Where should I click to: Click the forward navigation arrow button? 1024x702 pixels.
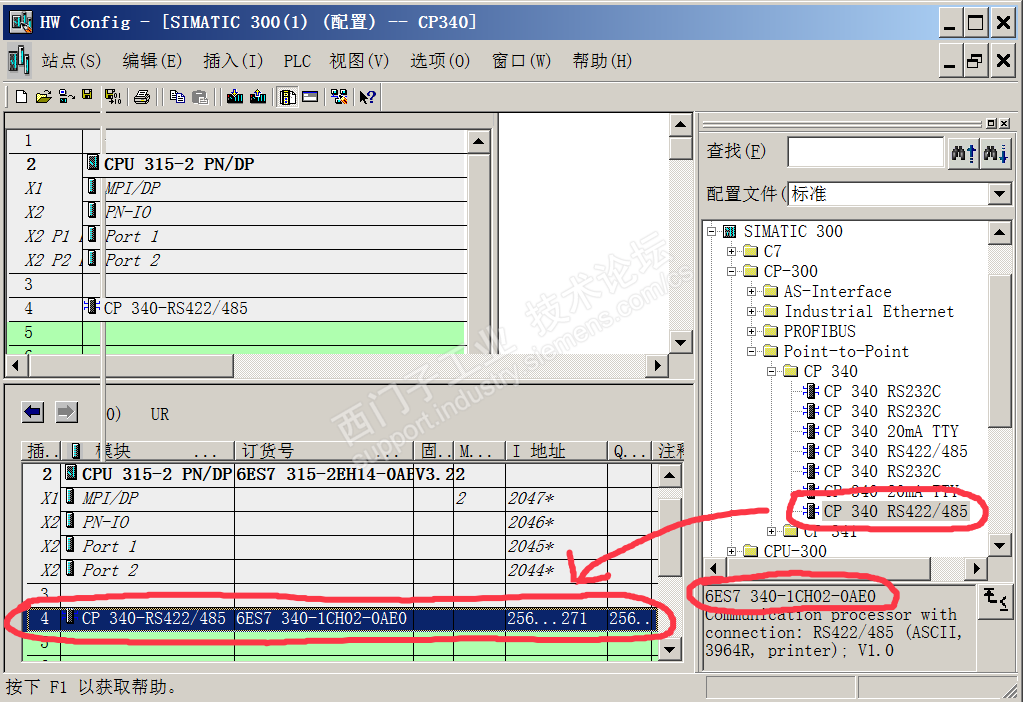coord(66,412)
